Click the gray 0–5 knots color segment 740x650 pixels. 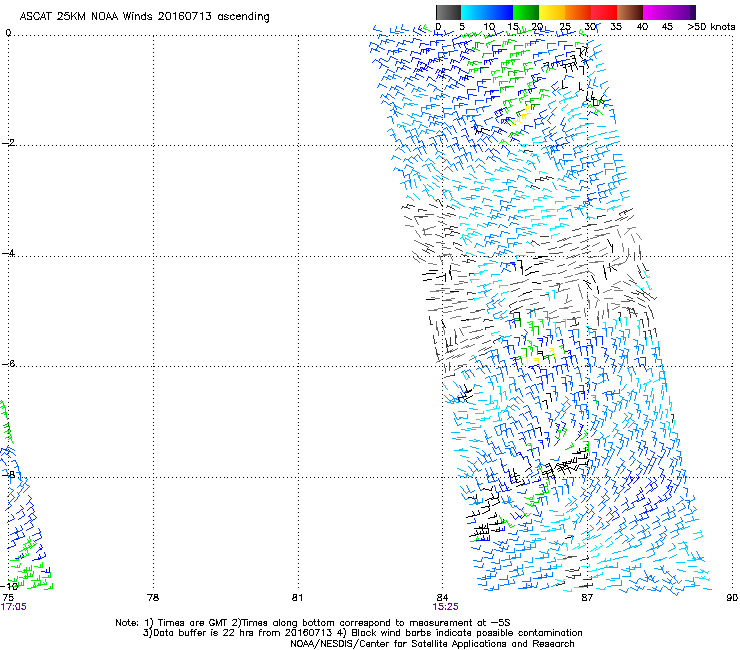pyautogui.click(x=448, y=12)
